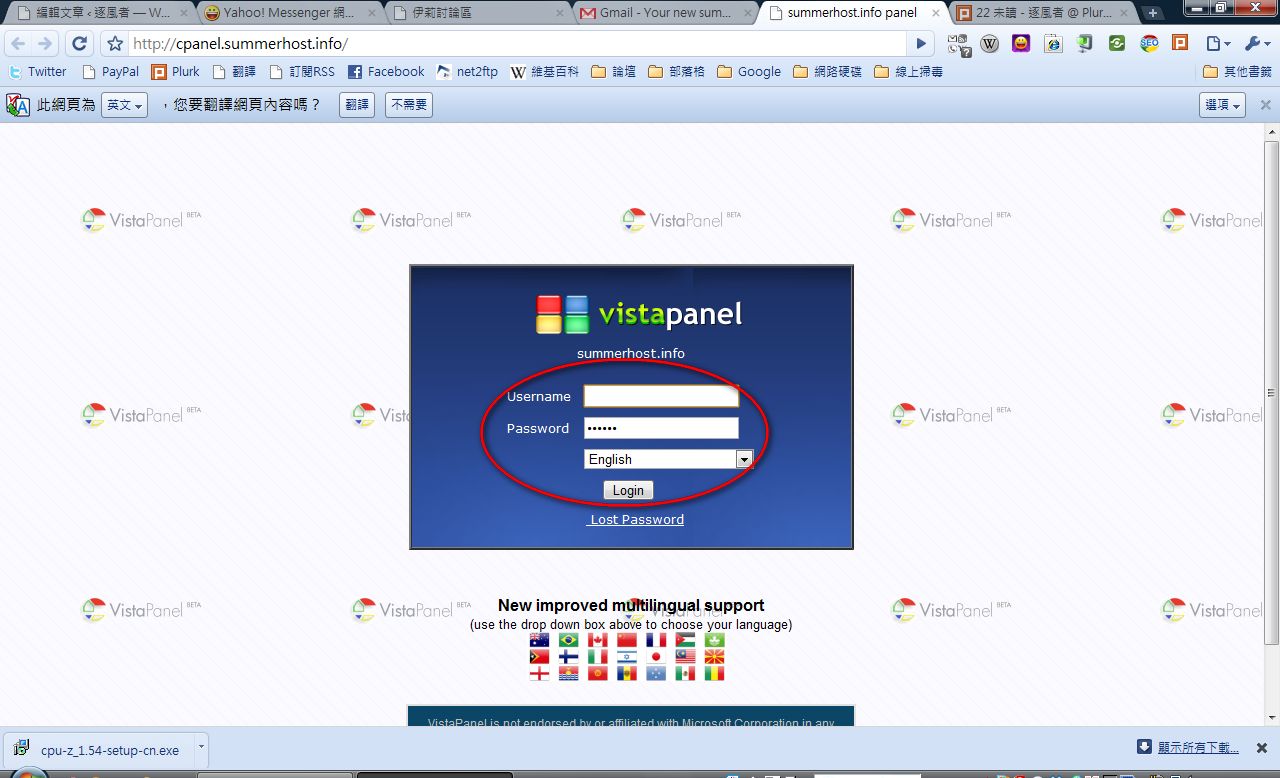This screenshot has height=778, width=1280.
Task: Open the green monitor extension icon
Action: point(1085,44)
